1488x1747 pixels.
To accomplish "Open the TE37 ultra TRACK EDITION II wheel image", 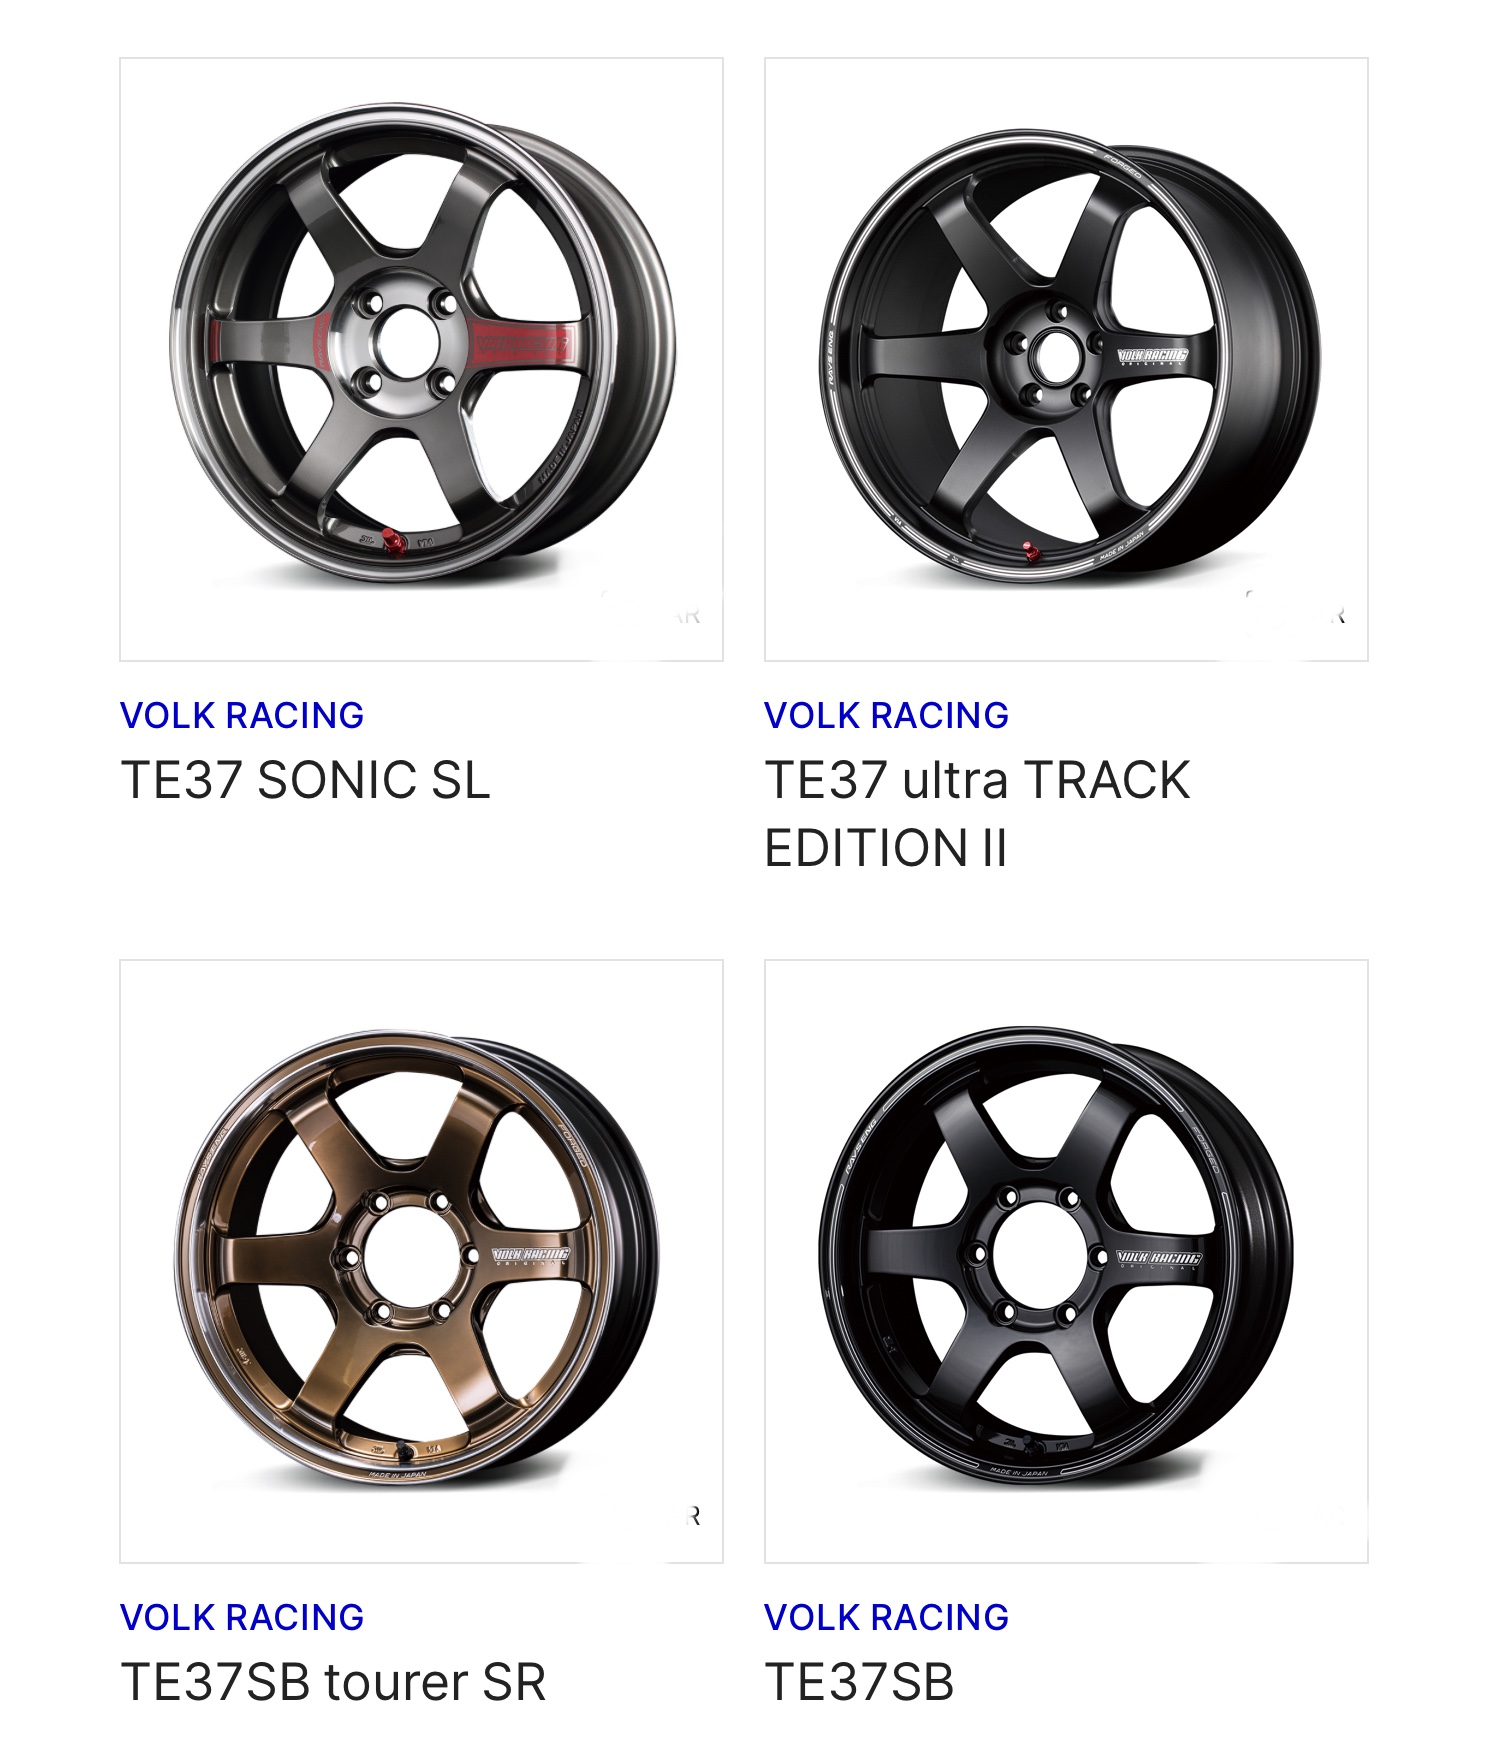I will point(1066,359).
